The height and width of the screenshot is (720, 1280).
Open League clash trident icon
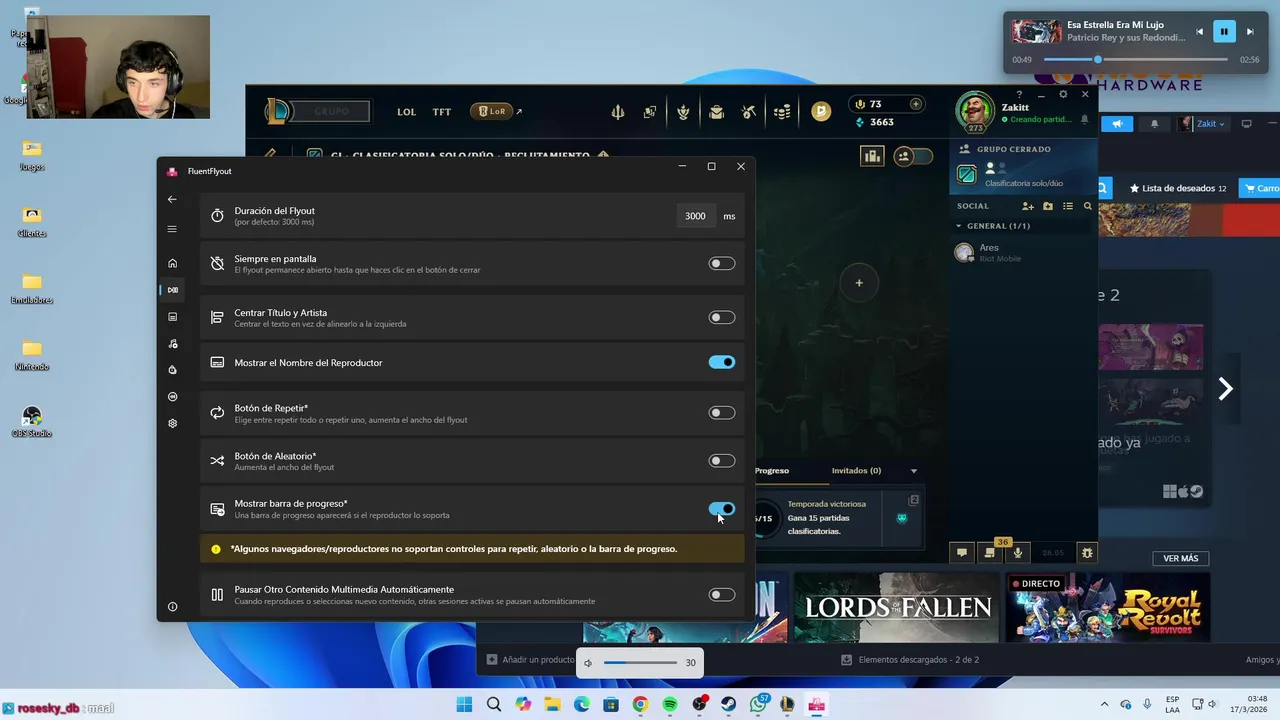[618, 112]
